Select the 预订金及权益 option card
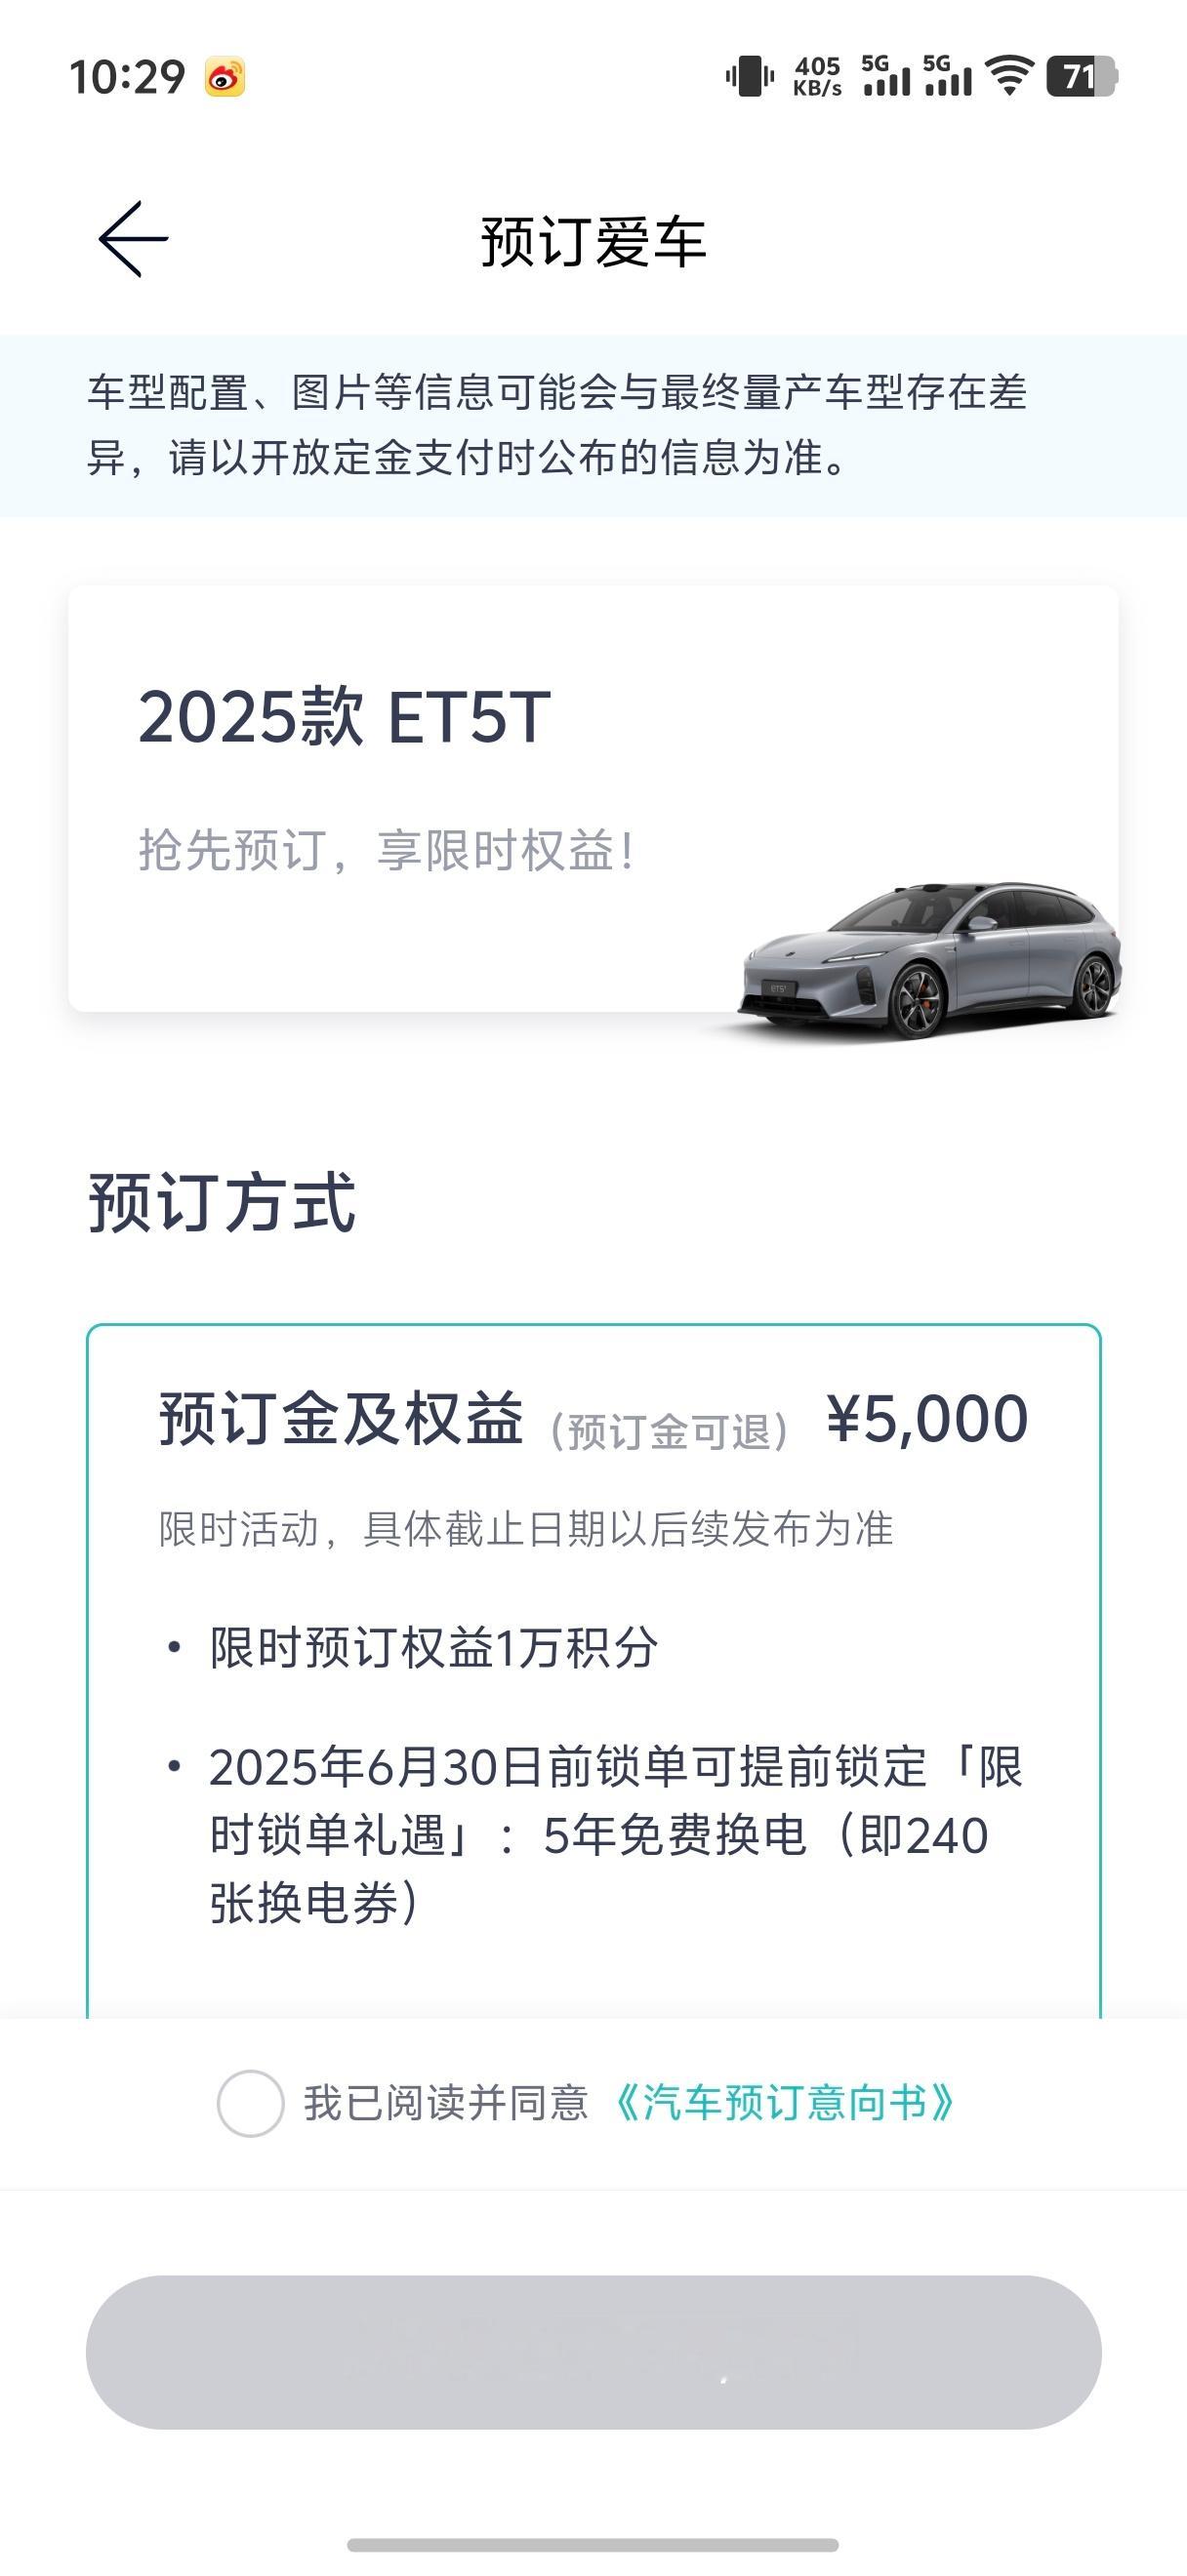 [x=594, y=1670]
